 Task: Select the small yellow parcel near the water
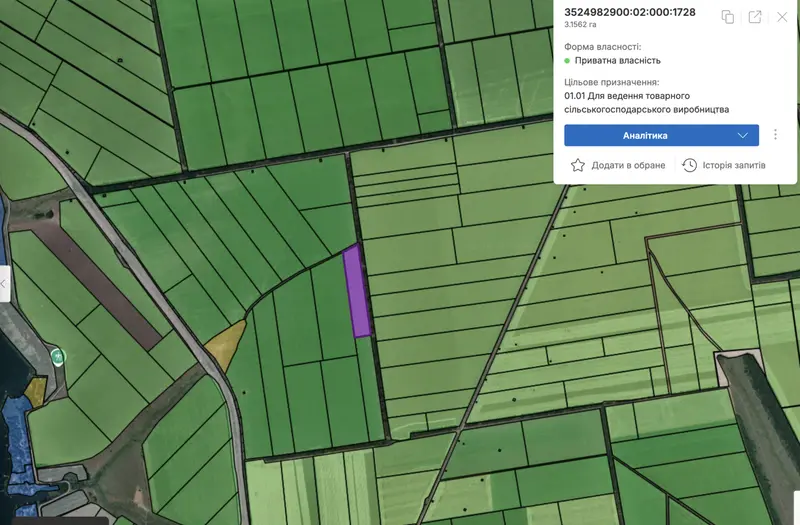click(36, 391)
